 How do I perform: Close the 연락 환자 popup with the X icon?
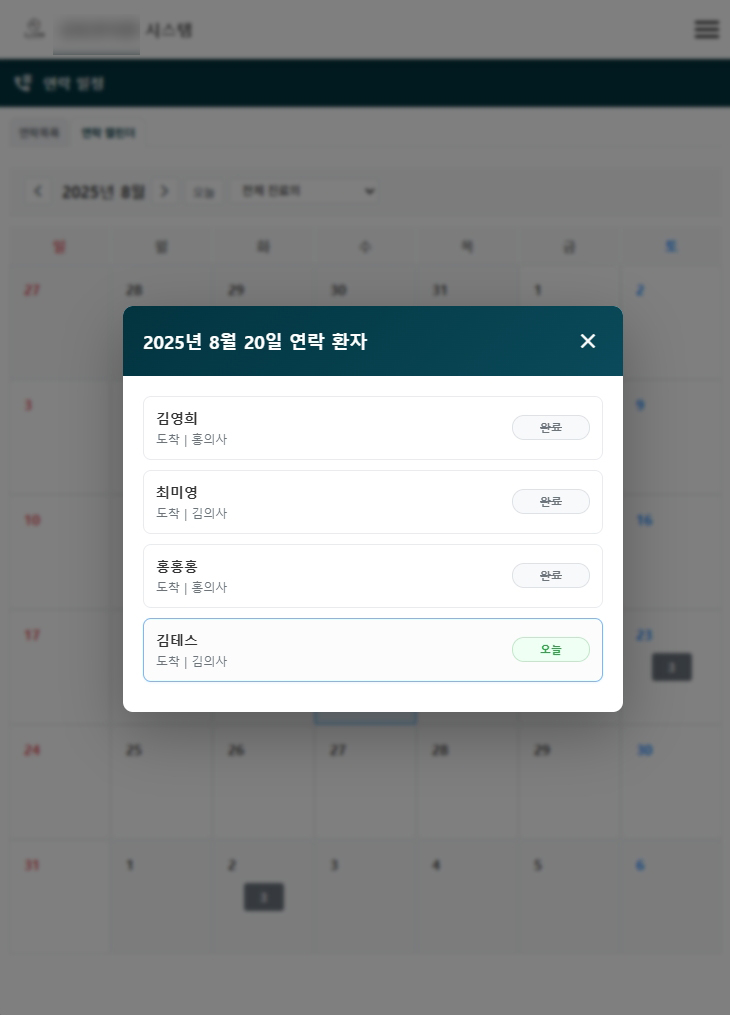587,341
